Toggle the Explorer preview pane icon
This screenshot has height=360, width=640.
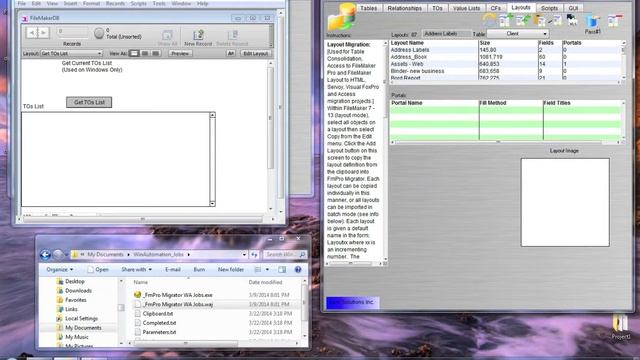(x=282, y=269)
